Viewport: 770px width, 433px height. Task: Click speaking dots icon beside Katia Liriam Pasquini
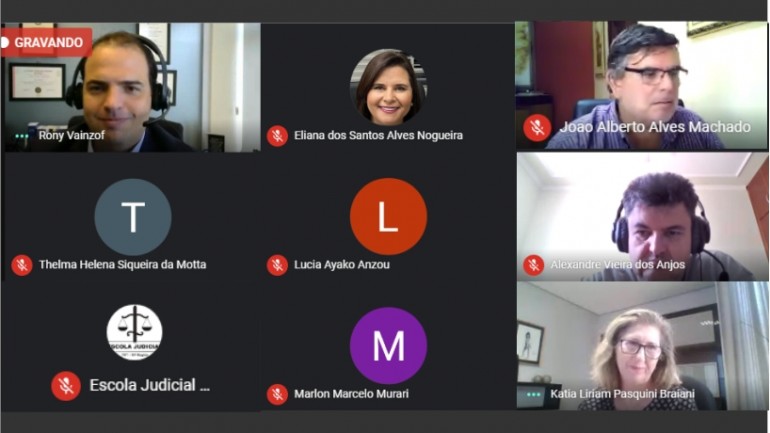coord(533,394)
